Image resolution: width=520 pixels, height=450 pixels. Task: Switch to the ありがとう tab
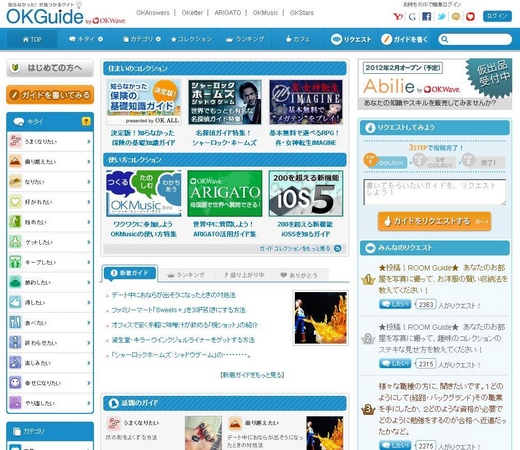(299, 275)
